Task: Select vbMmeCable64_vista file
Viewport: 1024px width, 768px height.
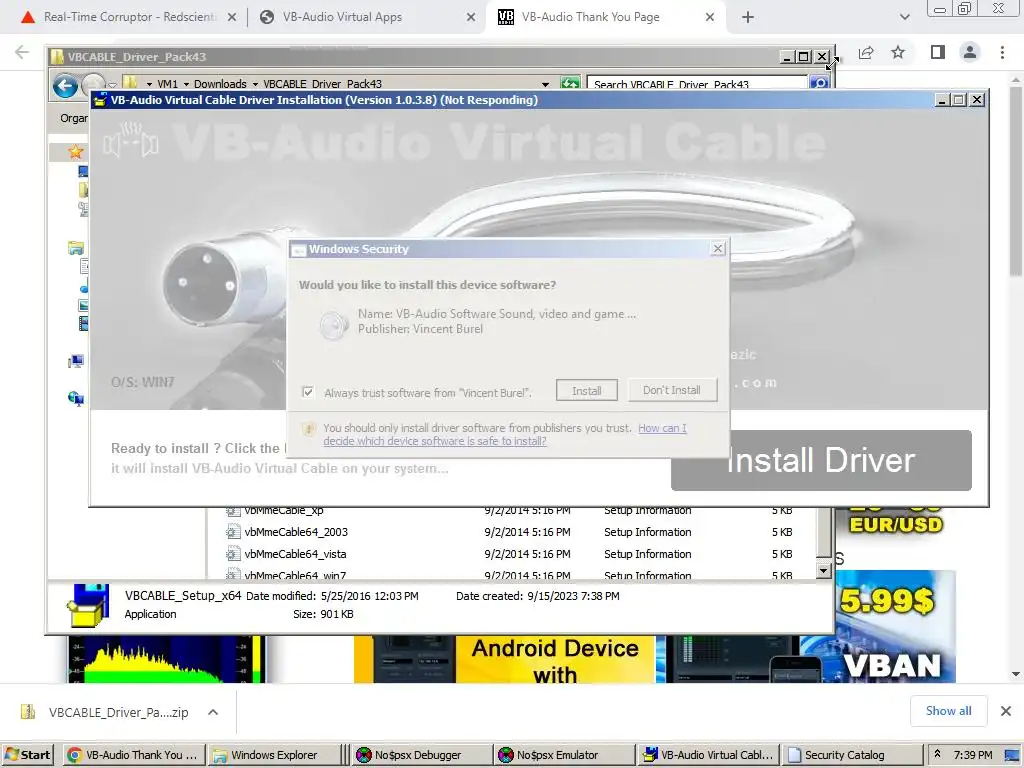Action: point(295,554)
